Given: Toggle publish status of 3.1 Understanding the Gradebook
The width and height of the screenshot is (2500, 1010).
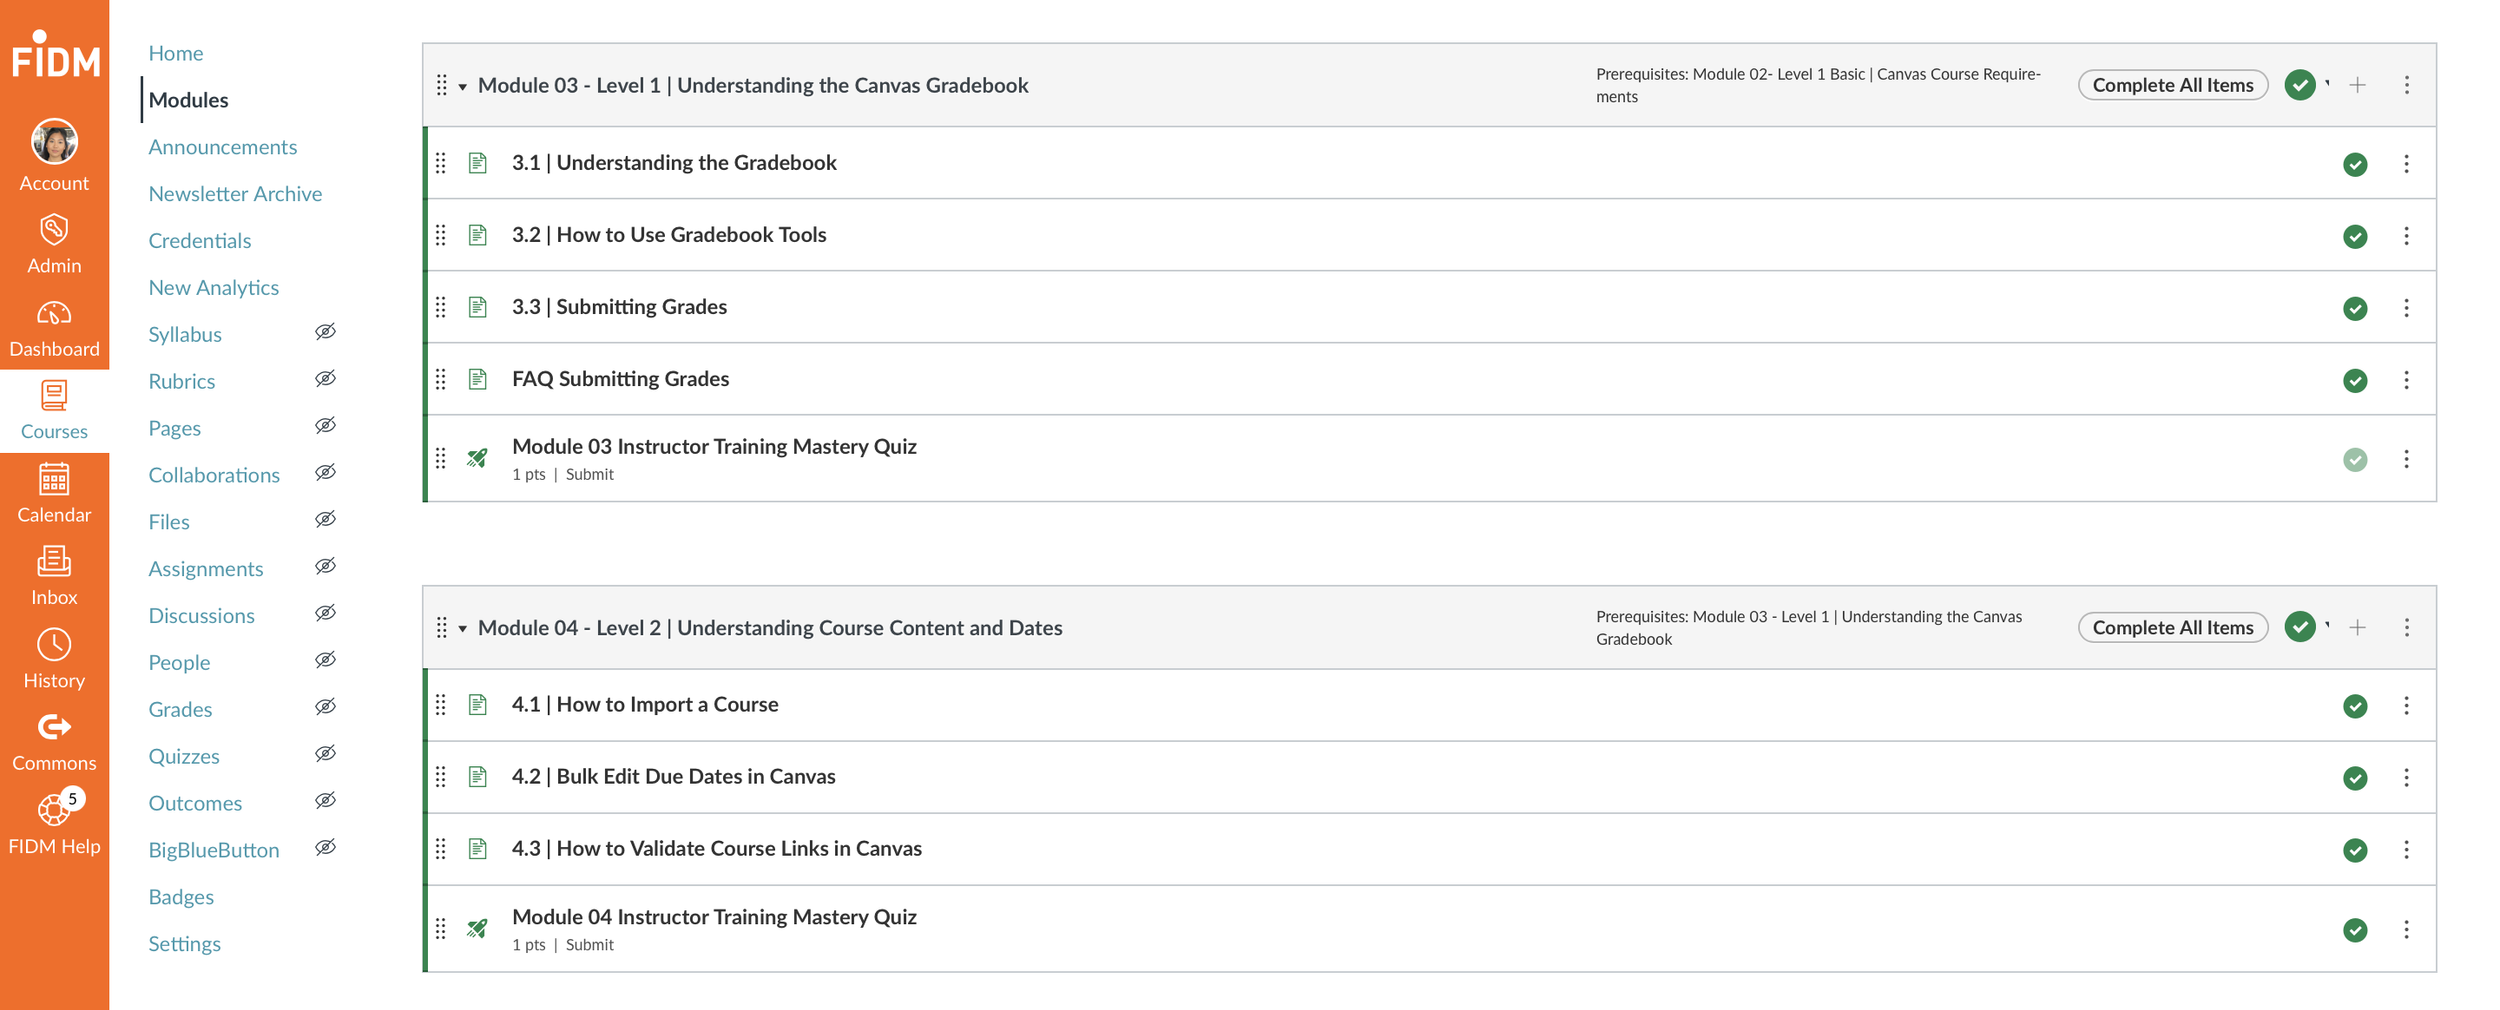Looking at the screenshot, I should coord(2355,164).
